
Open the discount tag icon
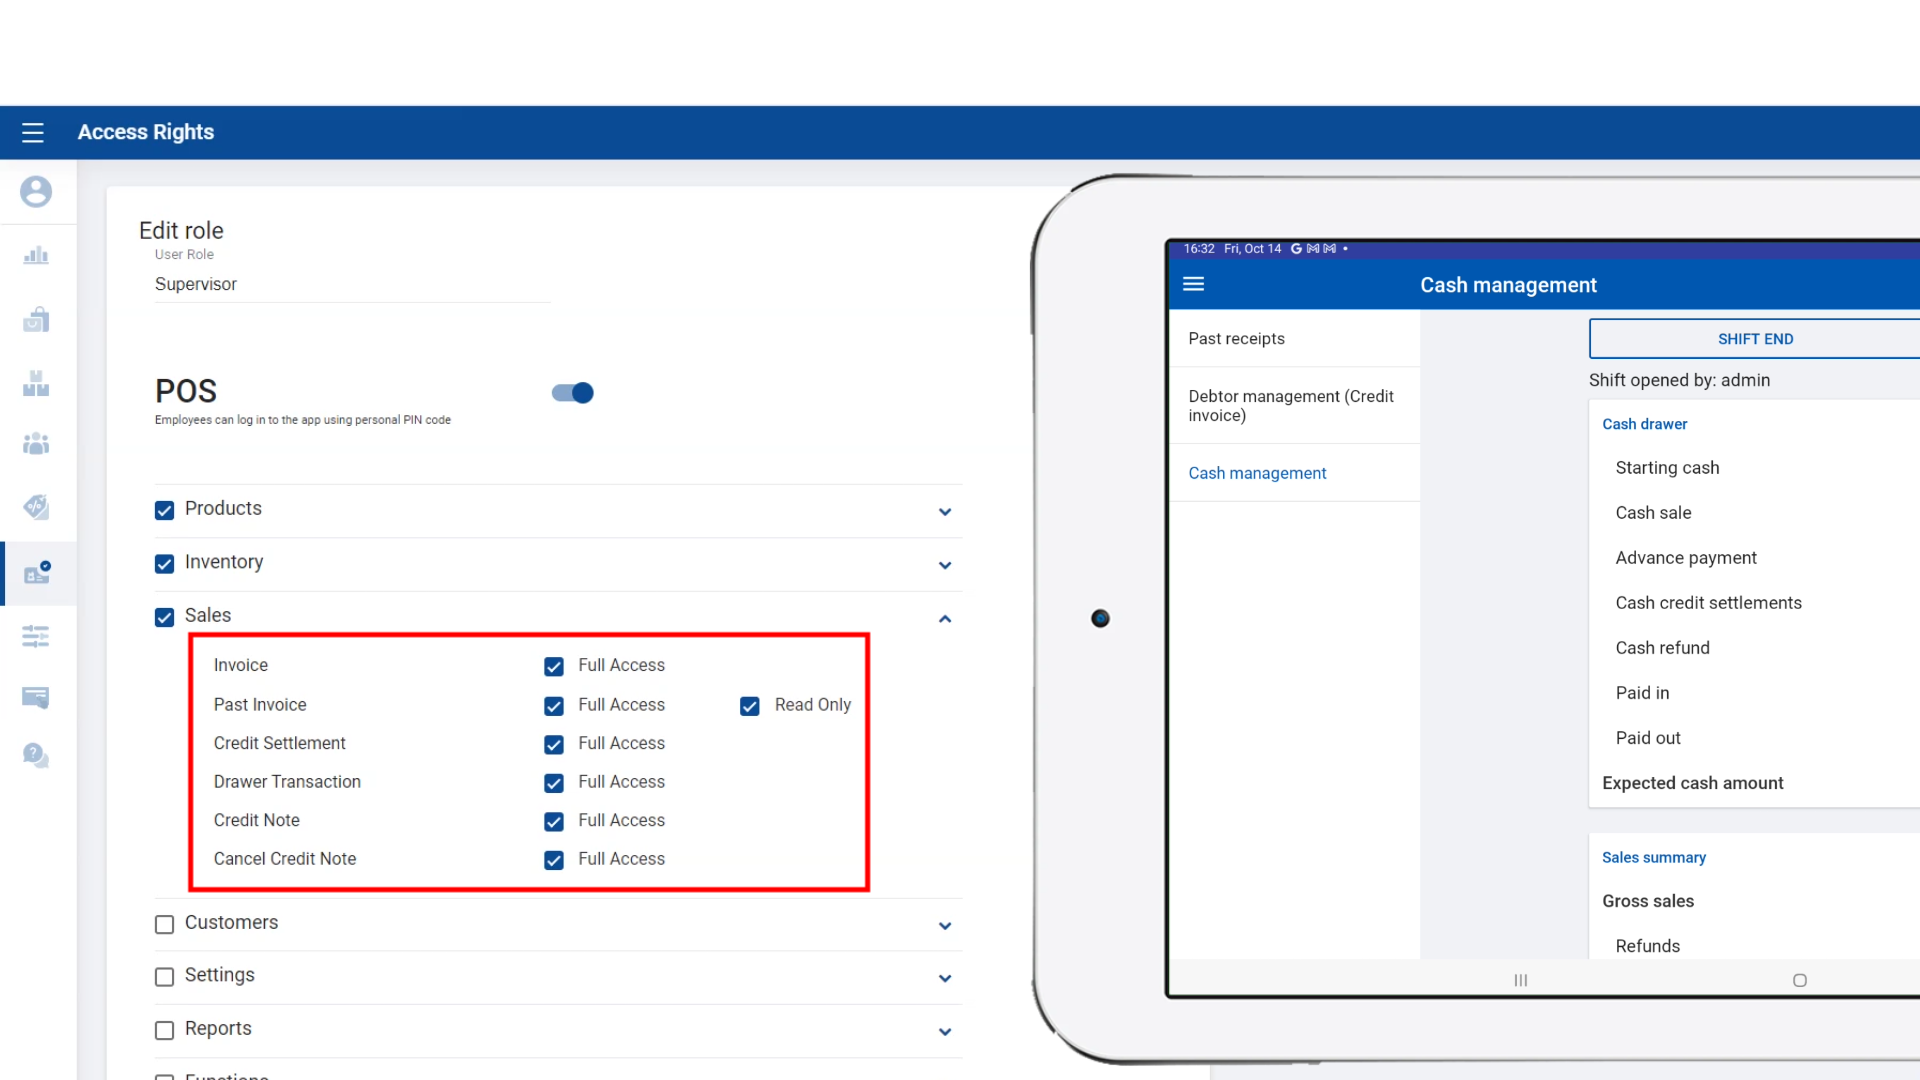(36, 507)
